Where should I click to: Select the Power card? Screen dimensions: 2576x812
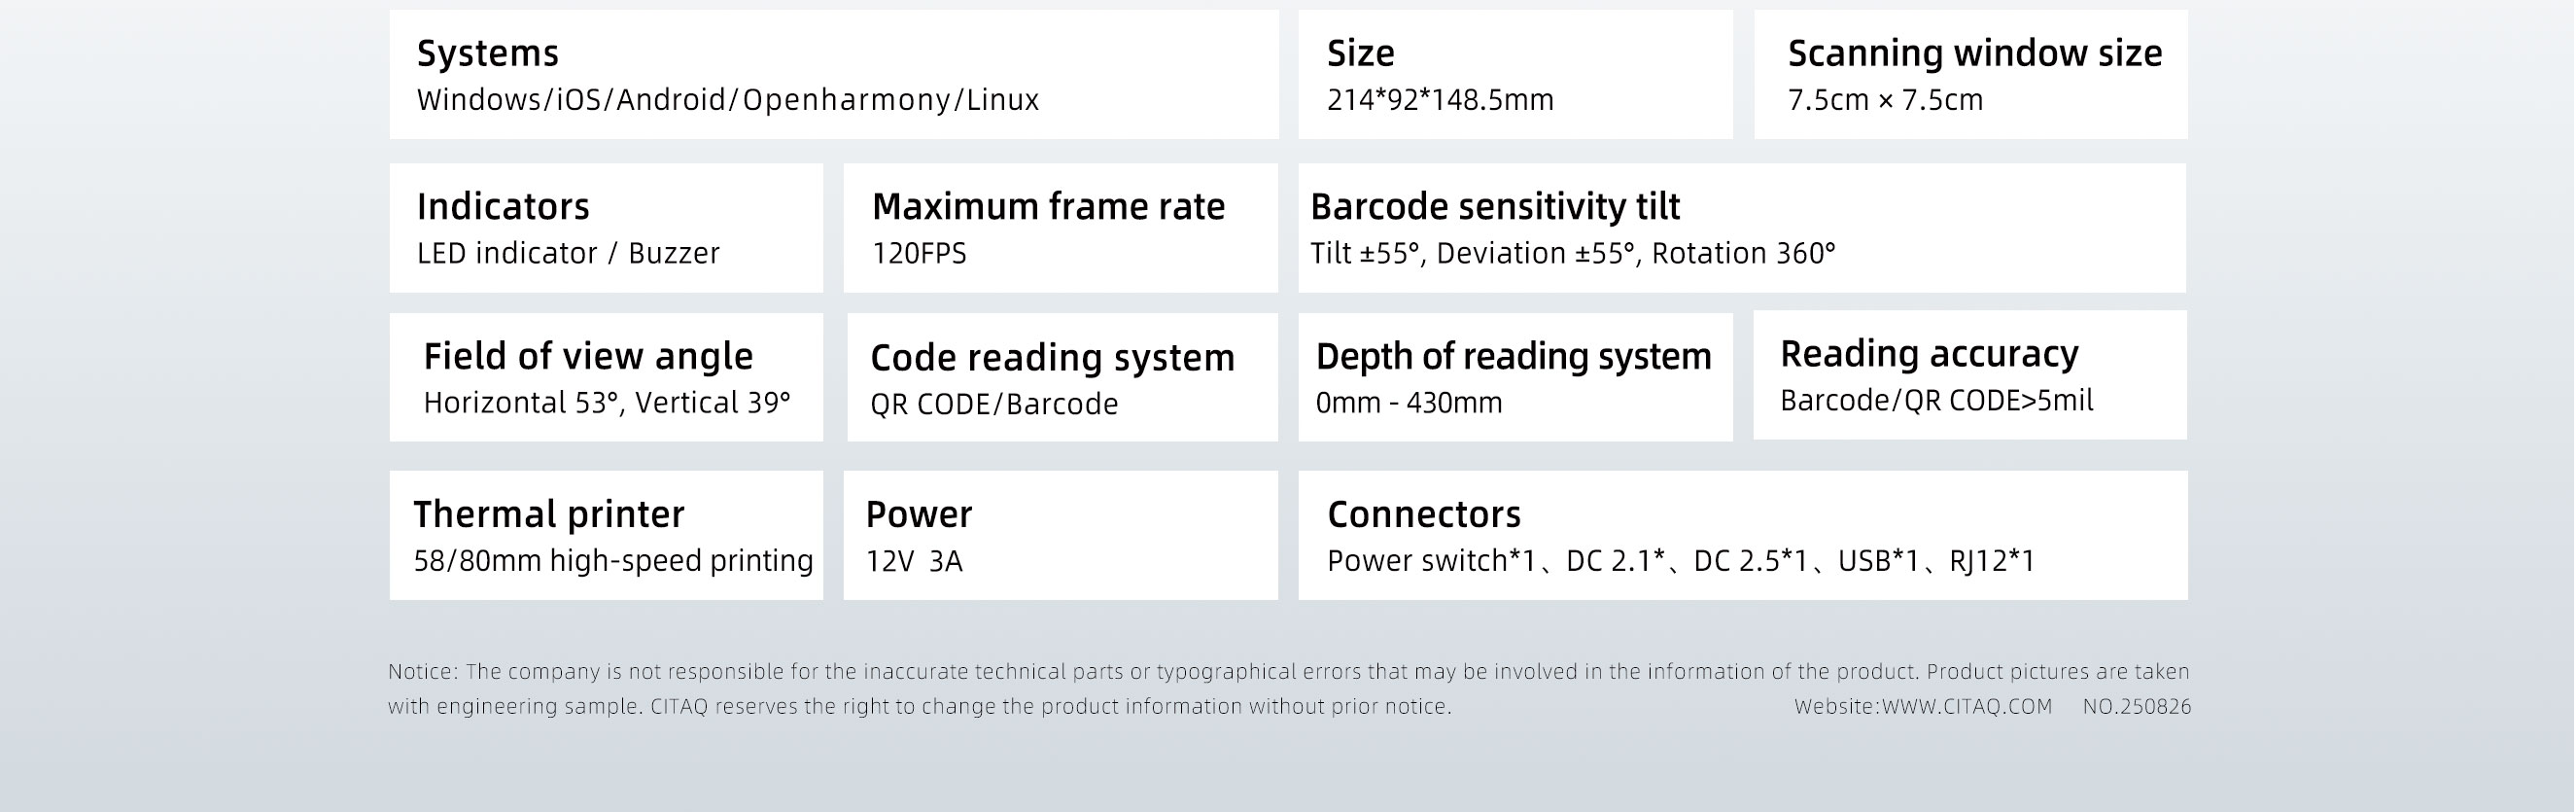(x=1060, y=535)
